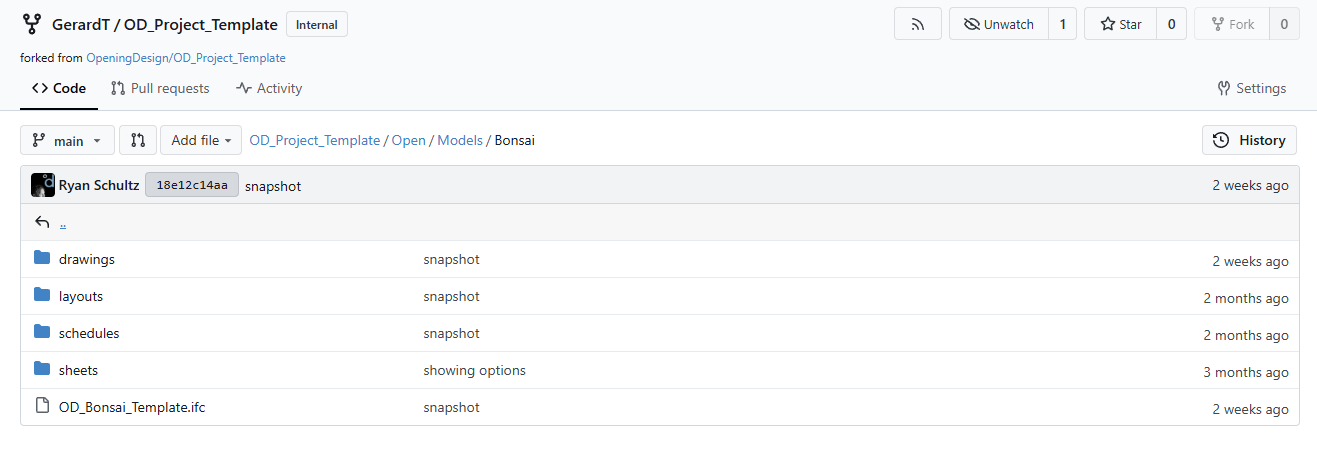Click the parent directory arrow icon
Screen dimensions: 1317x456
[42, 222]
